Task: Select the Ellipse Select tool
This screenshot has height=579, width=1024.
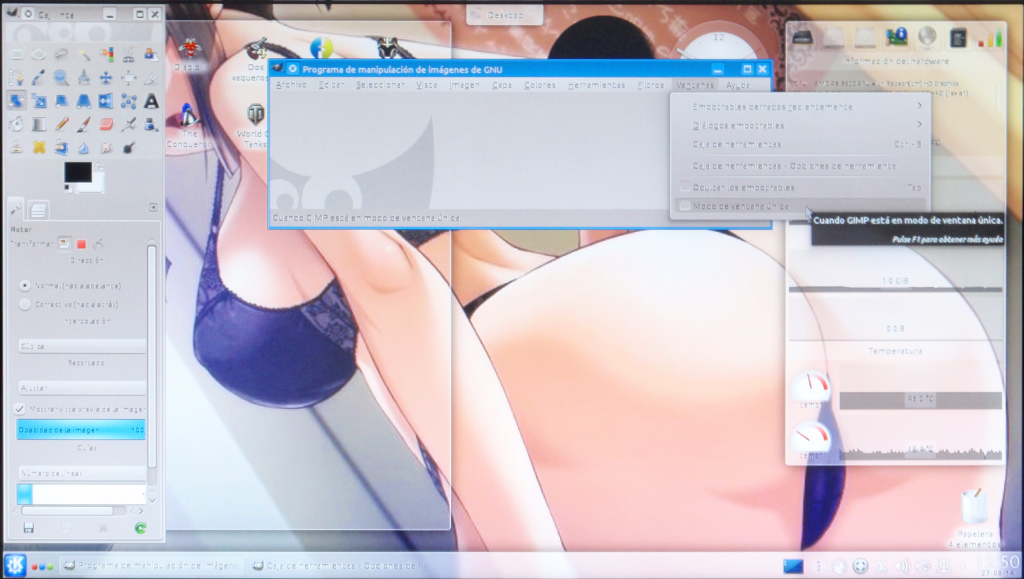Action: pyautogui.click(x=39, y=54)
